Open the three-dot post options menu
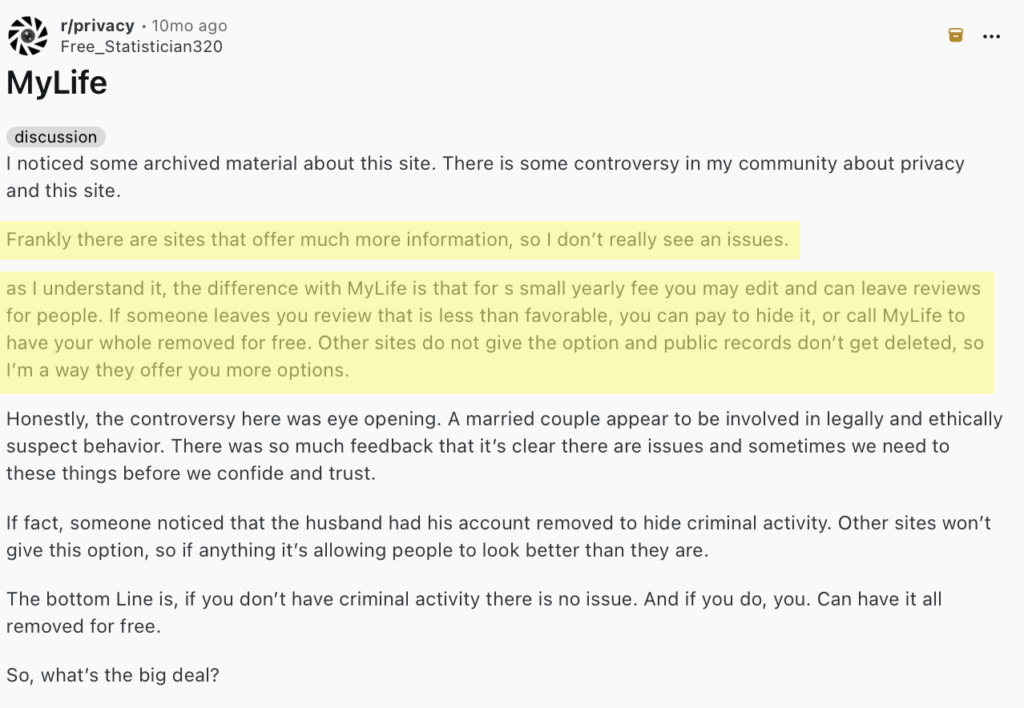 point(991,35)
